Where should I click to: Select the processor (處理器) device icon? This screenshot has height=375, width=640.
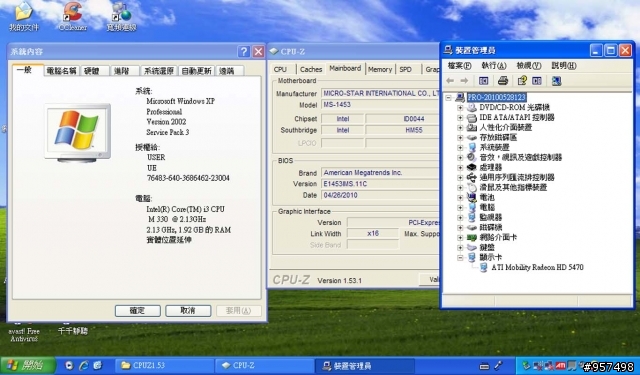pos(472,167)
